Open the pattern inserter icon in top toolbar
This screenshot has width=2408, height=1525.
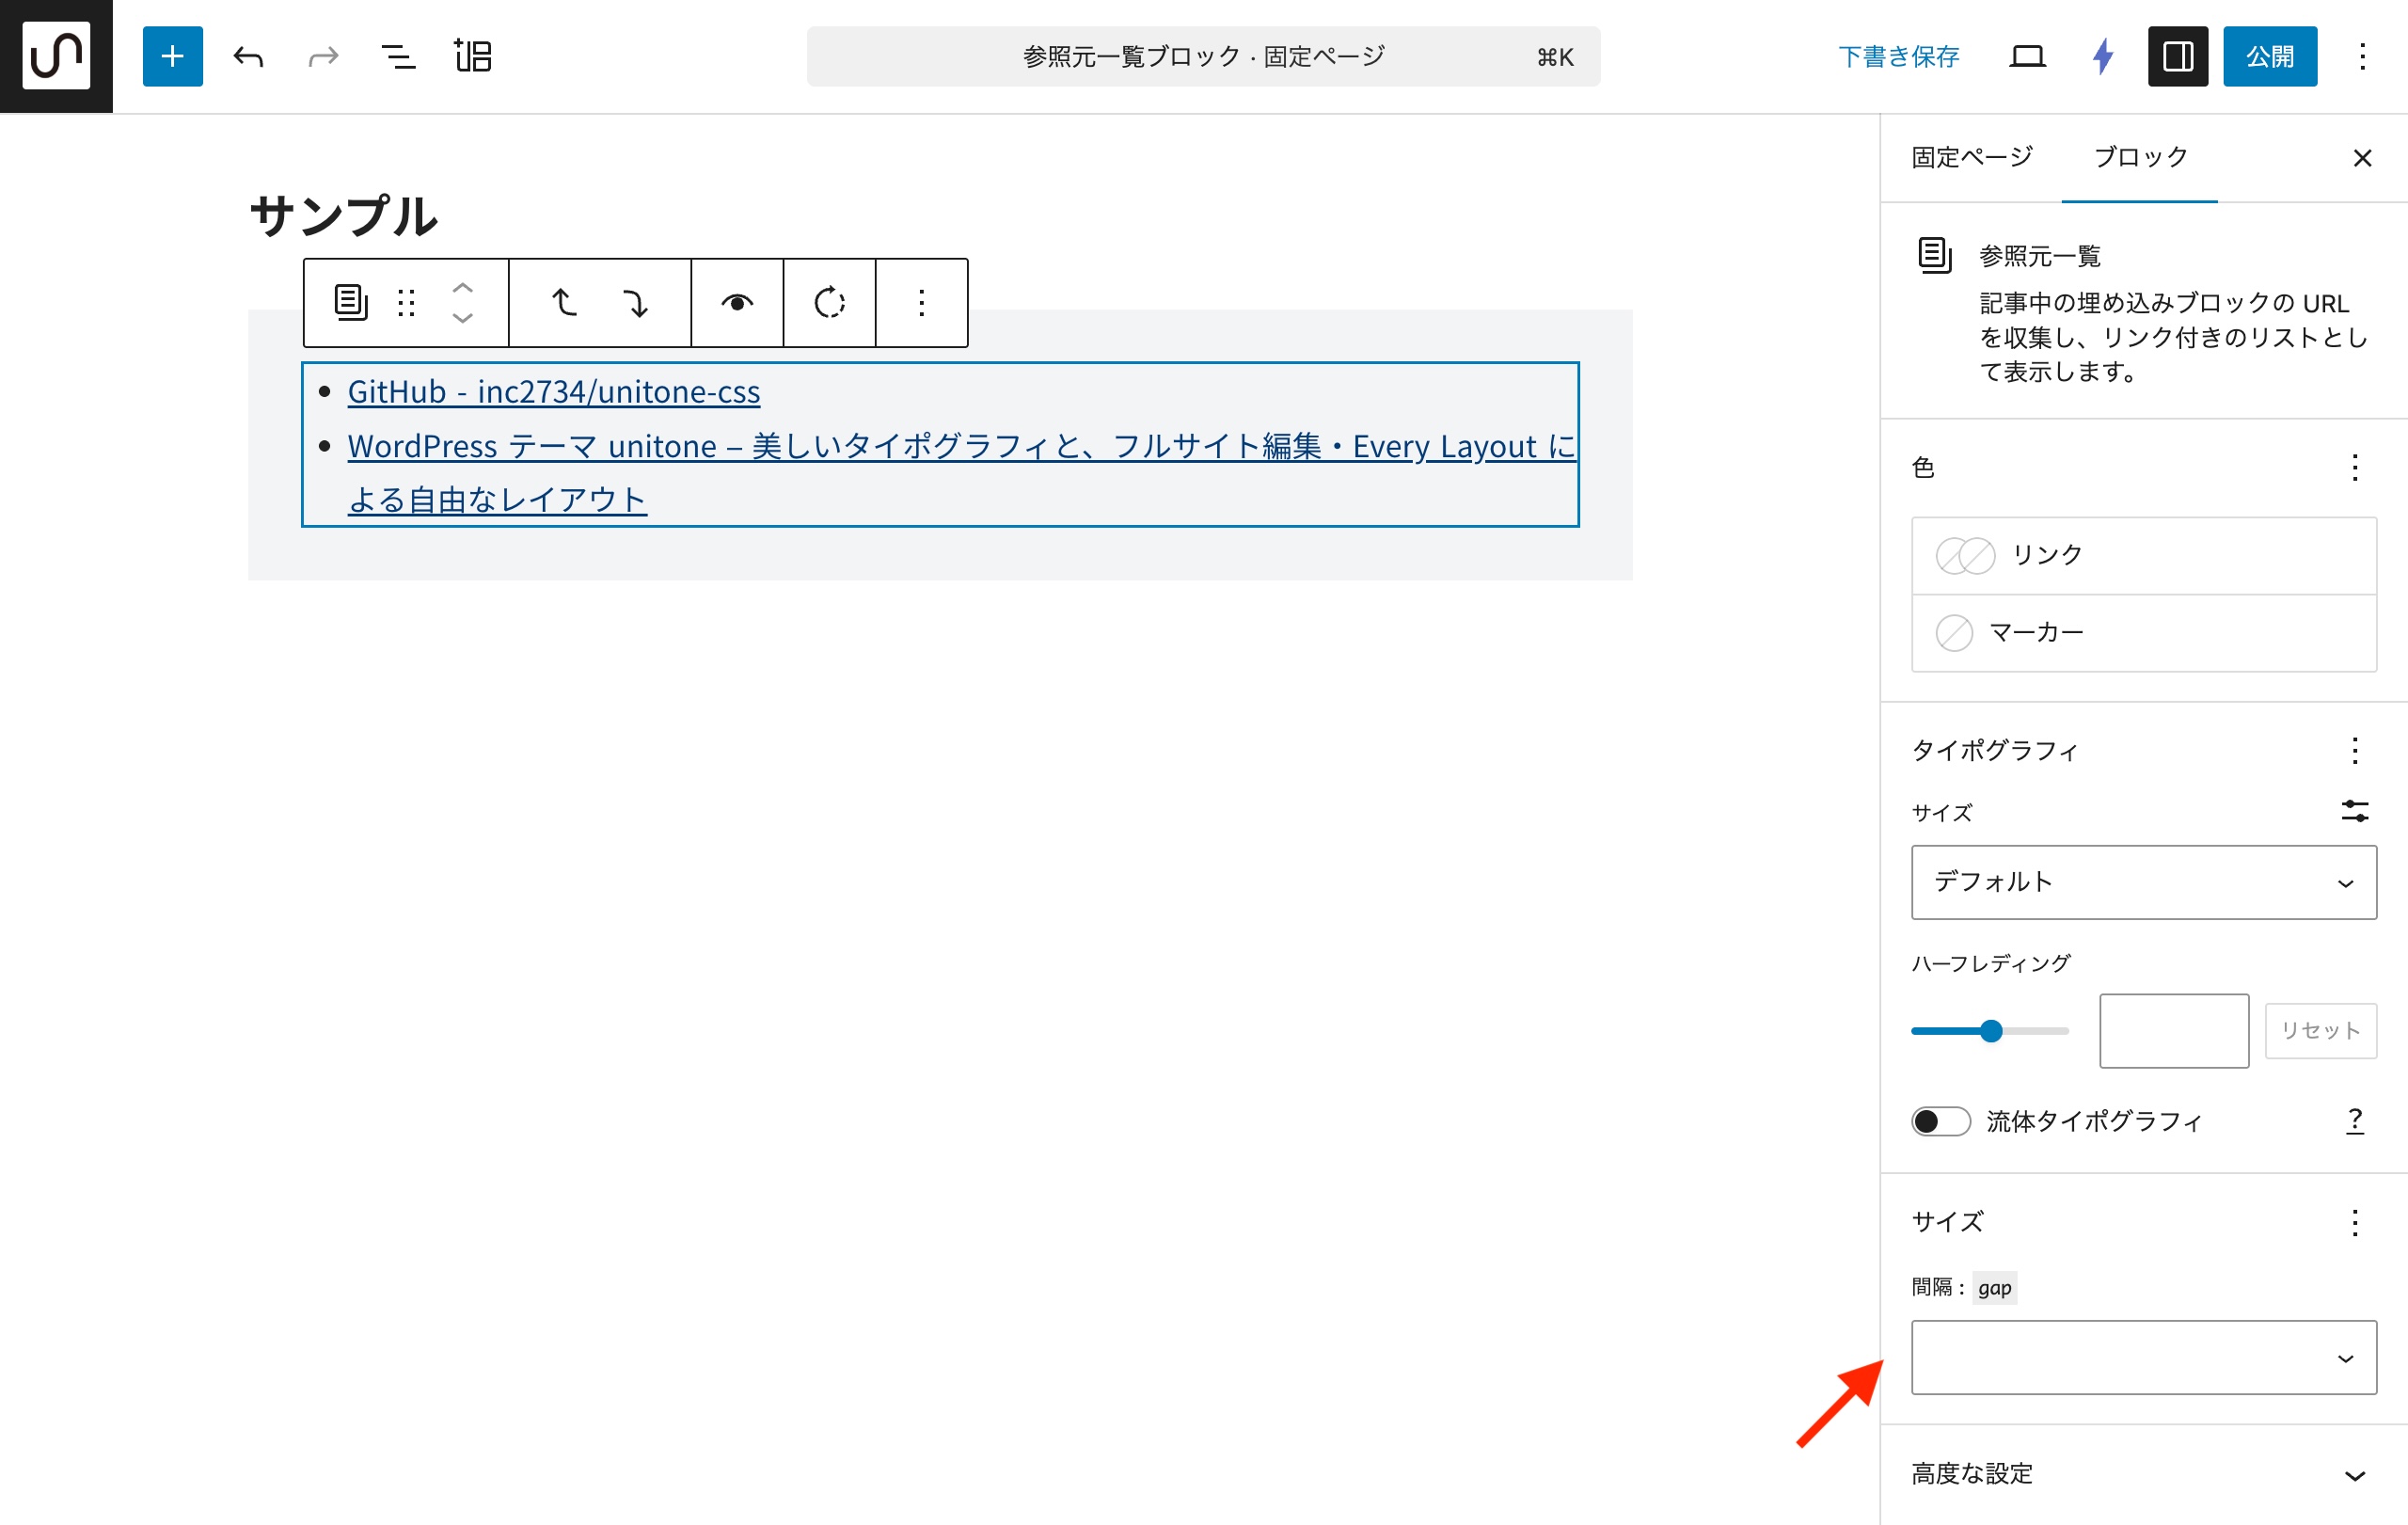tap(472, 56)
